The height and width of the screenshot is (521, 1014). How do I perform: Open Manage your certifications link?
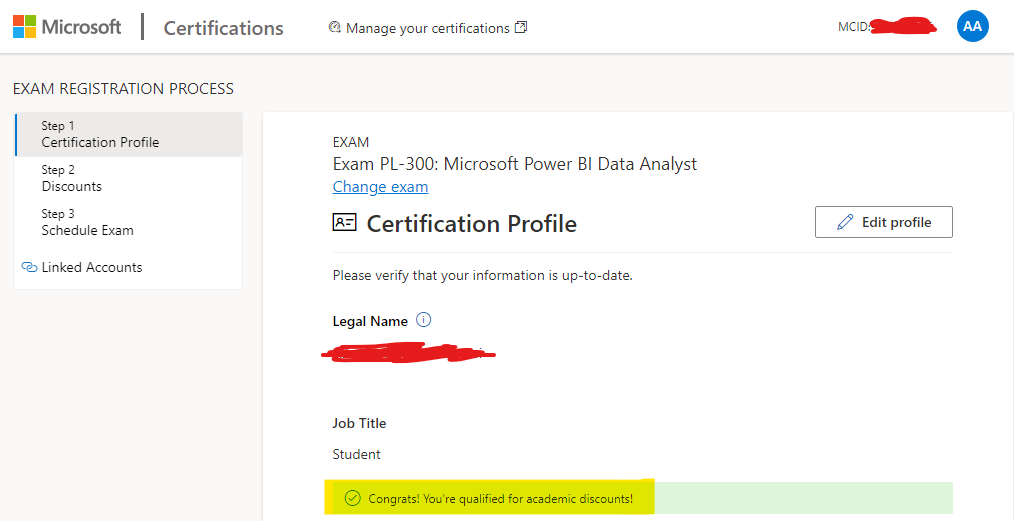[427, 28]
